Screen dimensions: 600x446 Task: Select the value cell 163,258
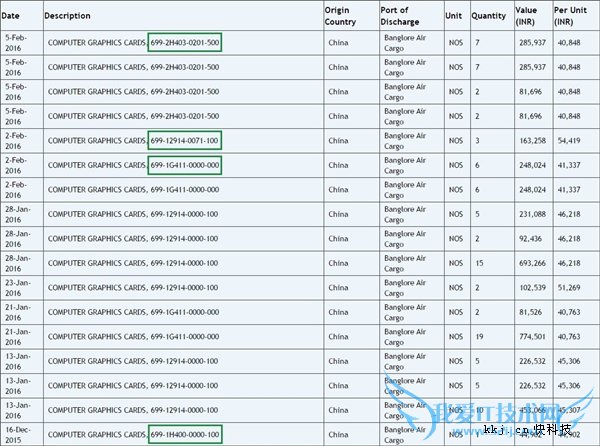[532, 141]
